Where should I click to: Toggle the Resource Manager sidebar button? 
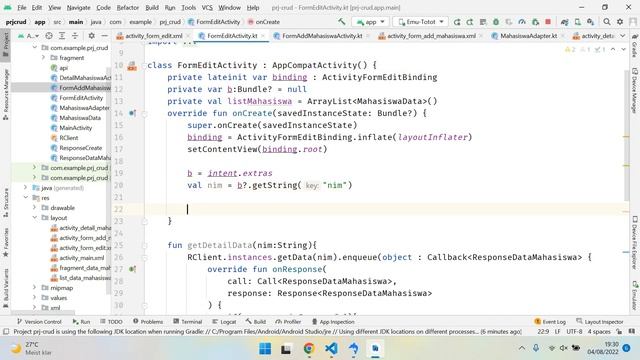6,95
